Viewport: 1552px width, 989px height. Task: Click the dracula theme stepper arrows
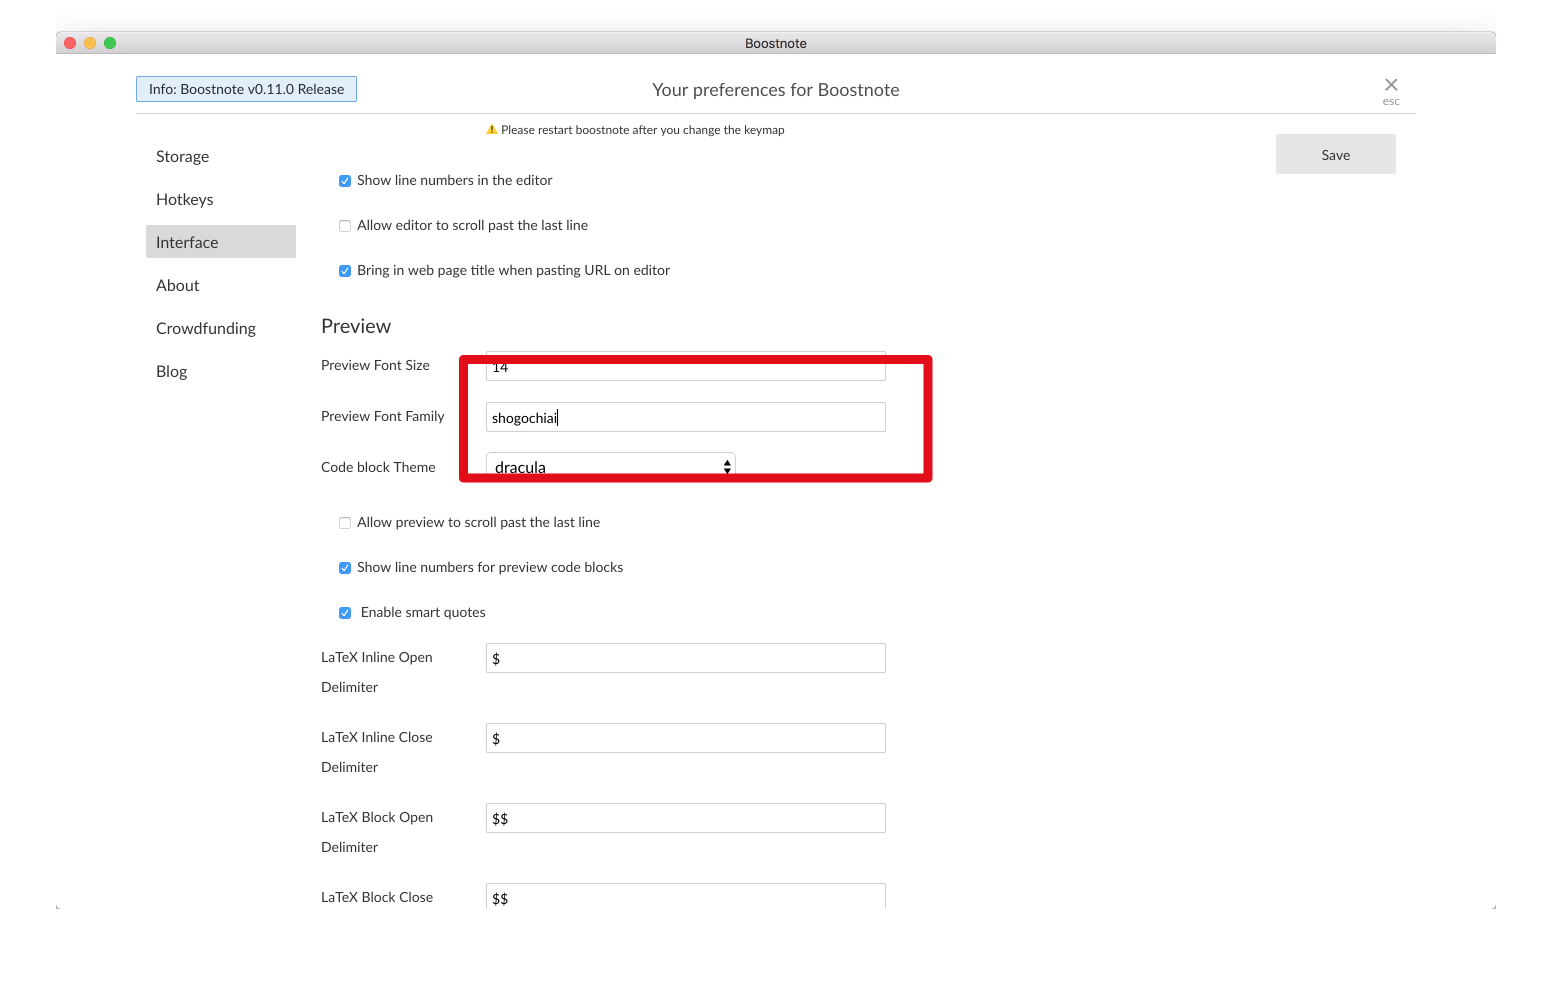click(x=727, y=465)
